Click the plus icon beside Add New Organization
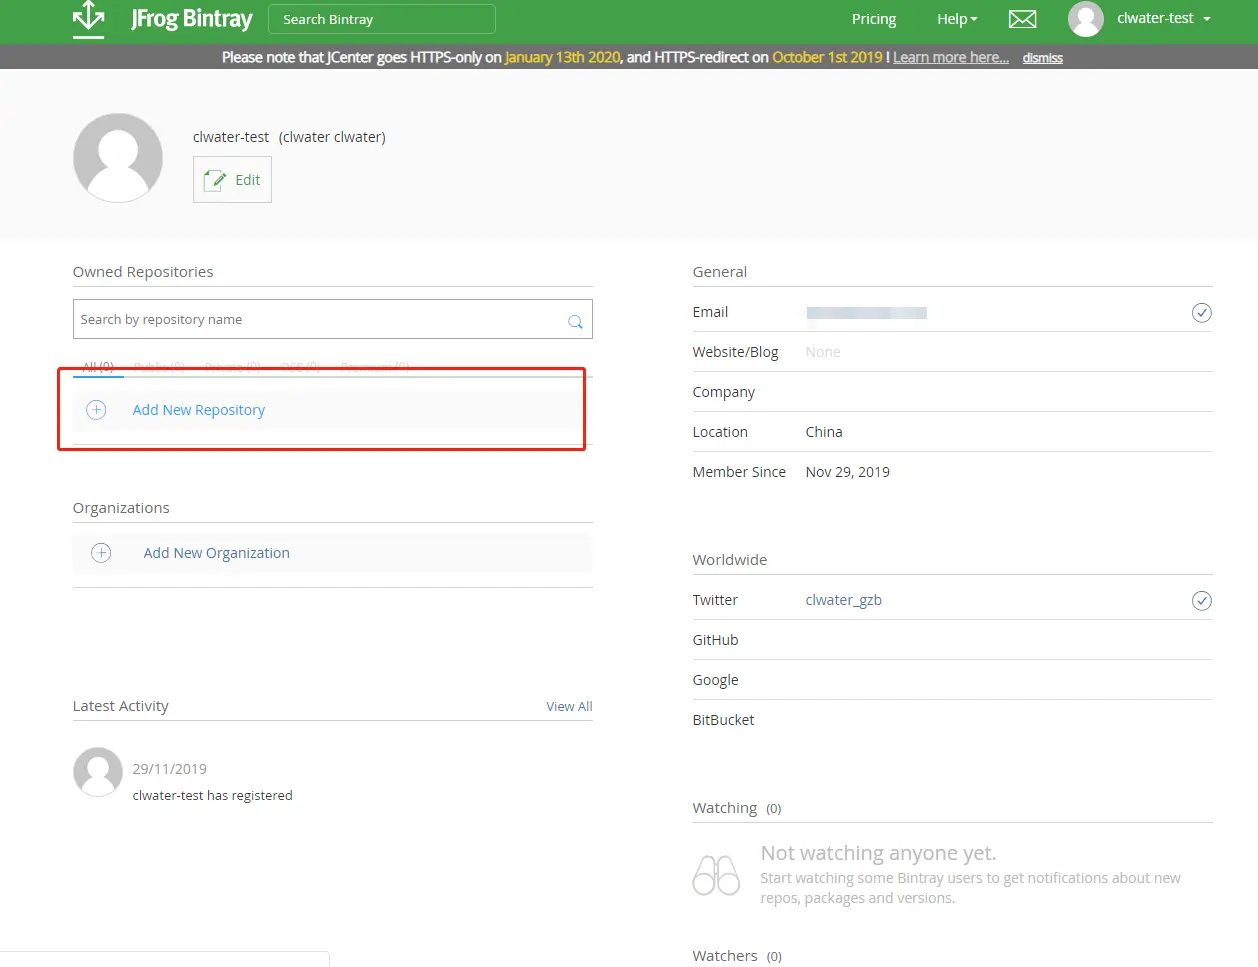Screen dimensions: 1258x967 pyautogui.click(x=101, y=553)
